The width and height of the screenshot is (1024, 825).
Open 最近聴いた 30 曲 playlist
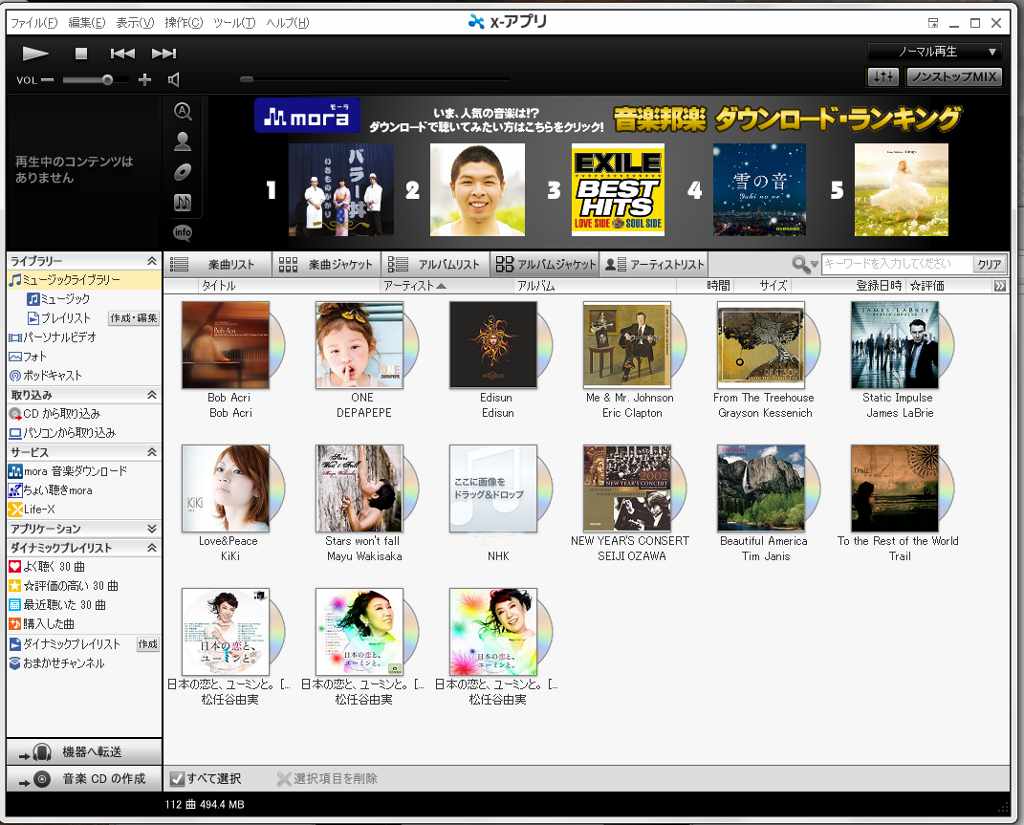(57, 605)
